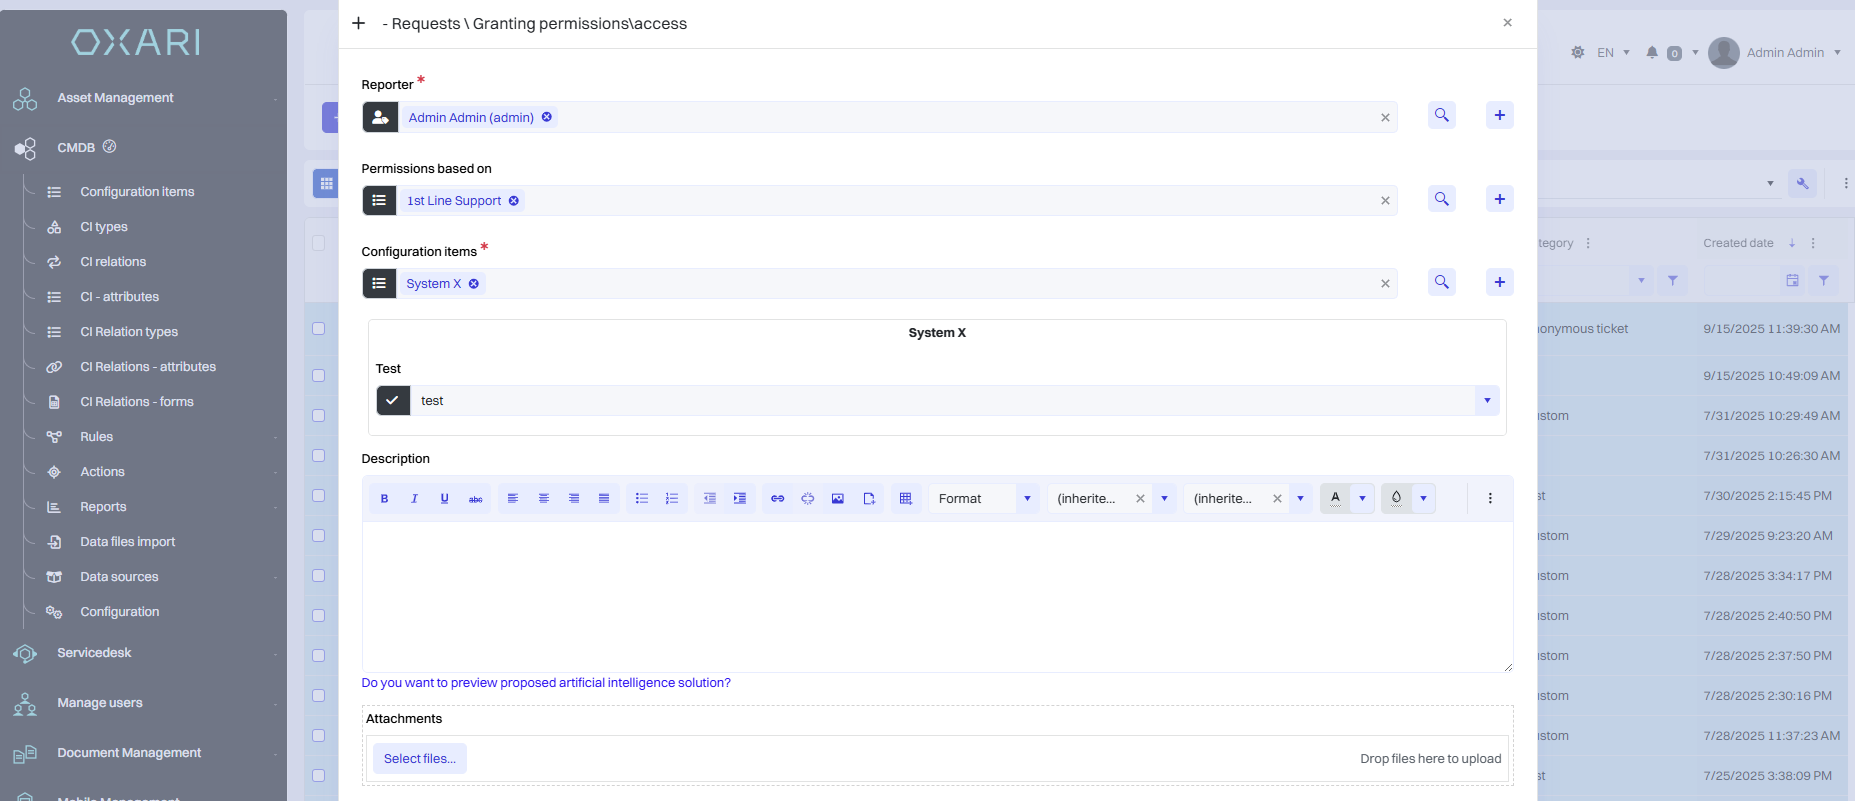Click inside the Description text area
Screen dimensions: 1855x801
(937, 597)
